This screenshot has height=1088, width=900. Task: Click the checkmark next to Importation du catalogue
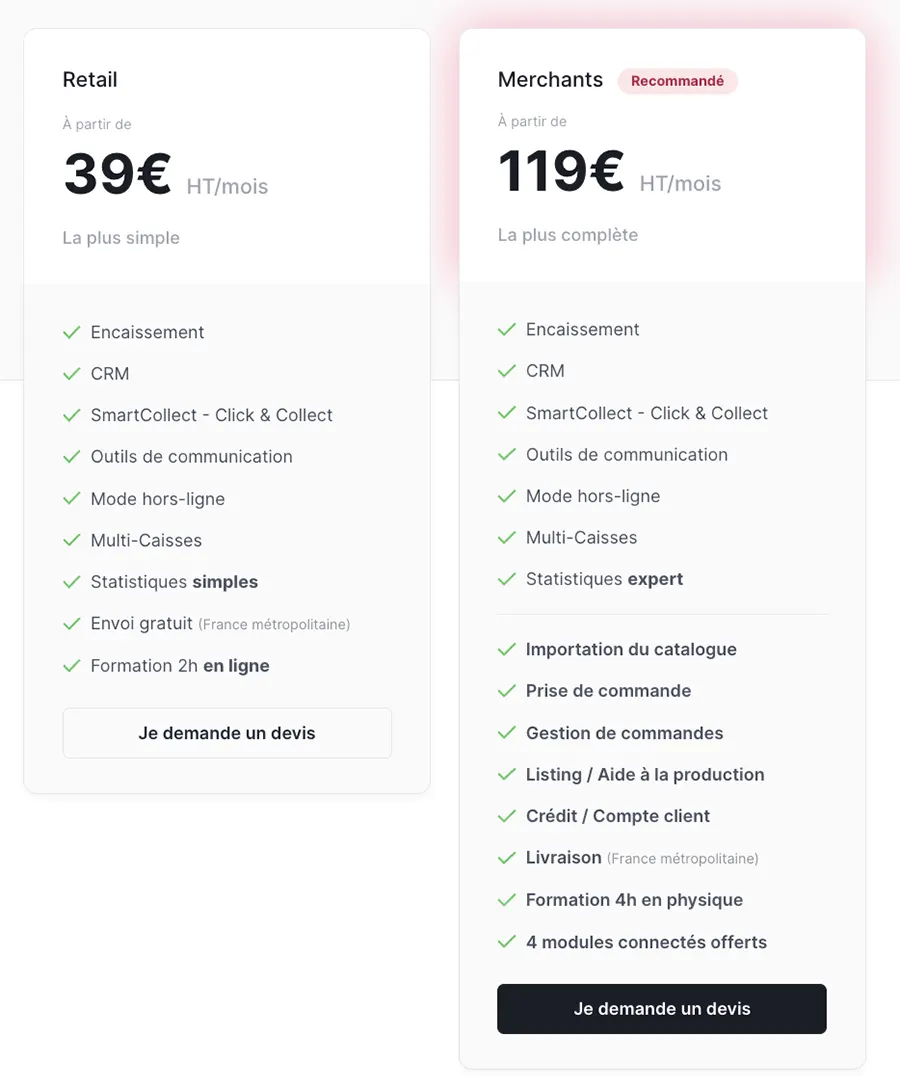point(506,650)
